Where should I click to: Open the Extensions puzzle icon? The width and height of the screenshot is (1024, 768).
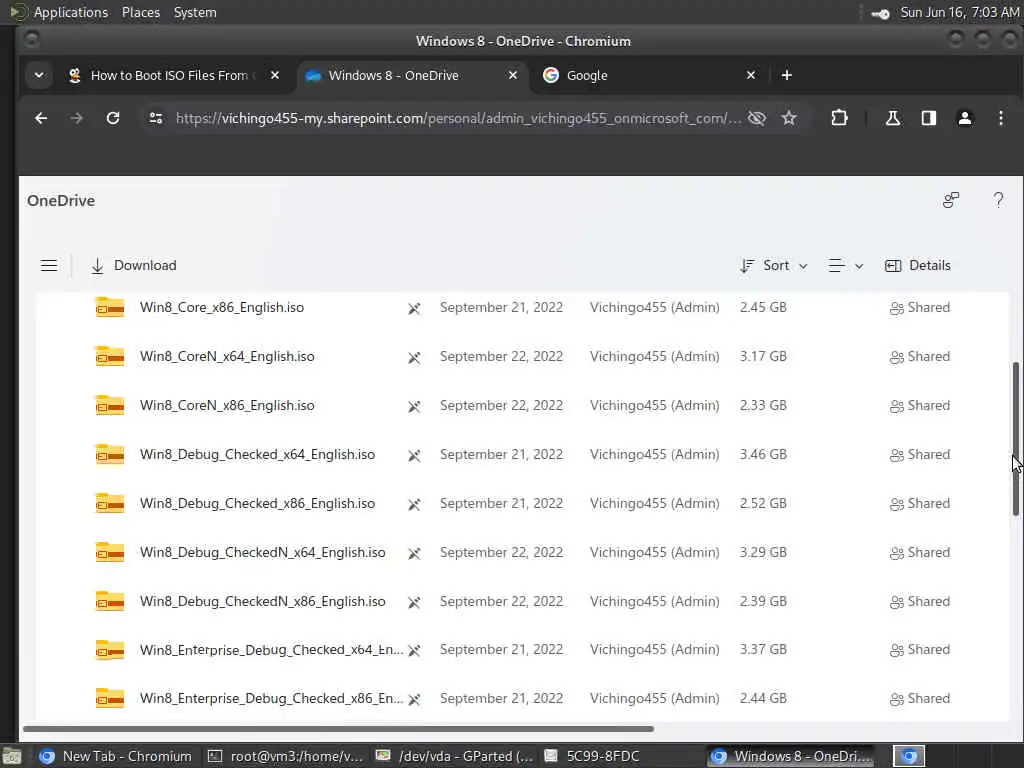pos(839,118)
